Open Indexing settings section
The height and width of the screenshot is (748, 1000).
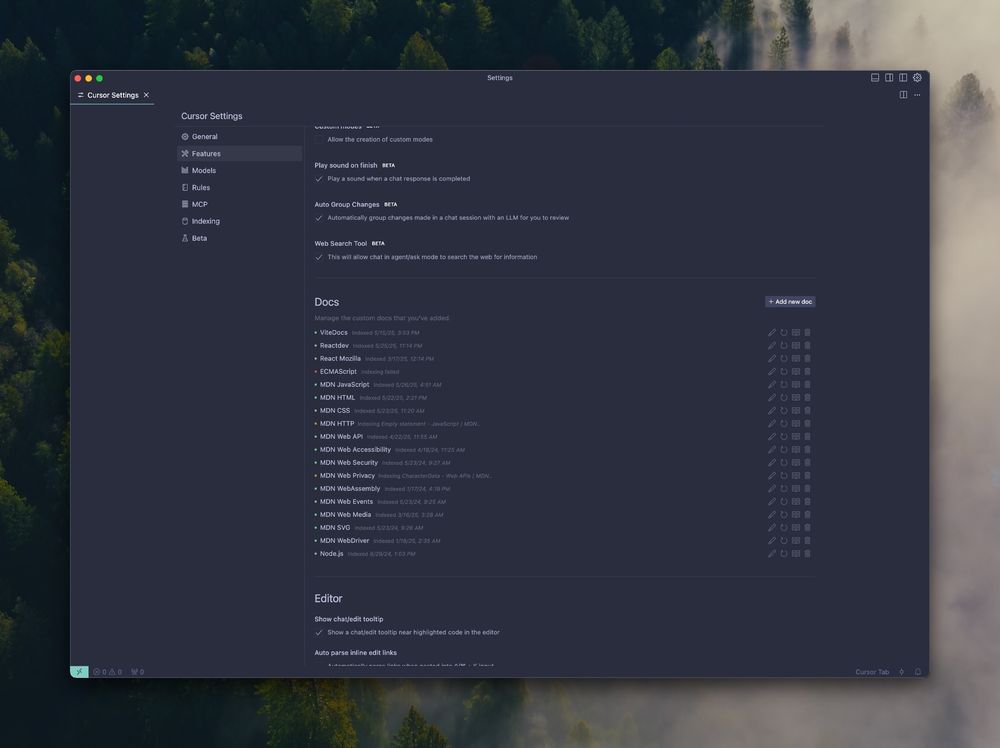239,221
